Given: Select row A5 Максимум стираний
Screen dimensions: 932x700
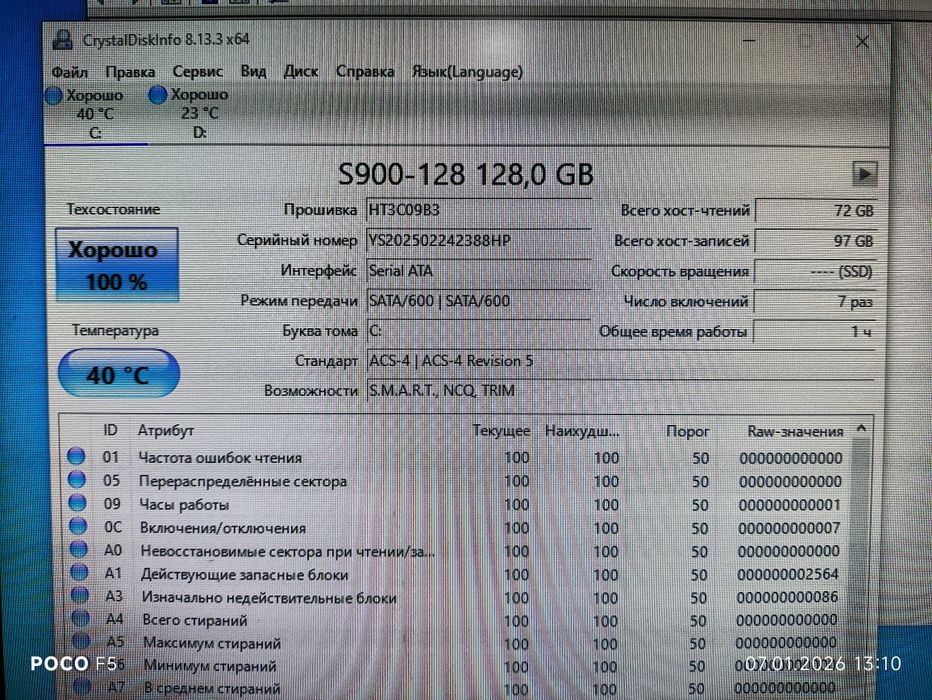Looking at the screenshot, I should 455,643.
